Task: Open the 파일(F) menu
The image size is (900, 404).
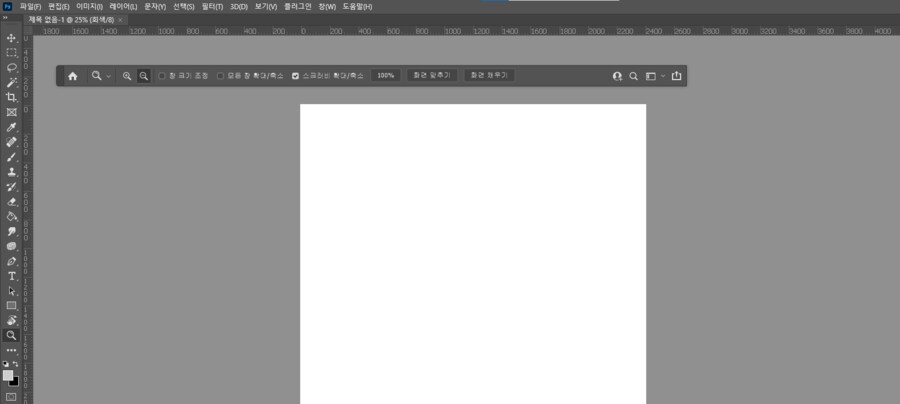Action: pyautogui.click(x=30, y=7)
